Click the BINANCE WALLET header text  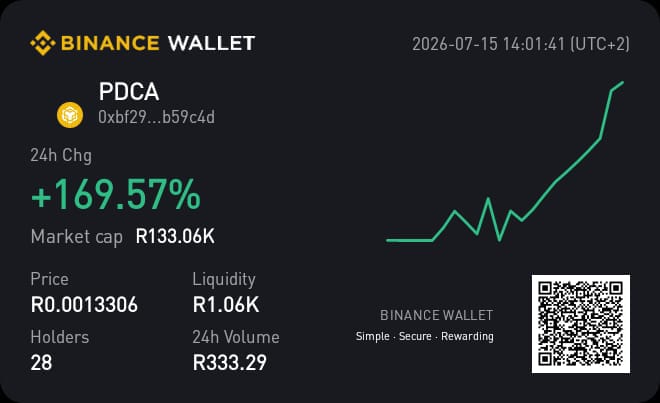tap(158, 43)
